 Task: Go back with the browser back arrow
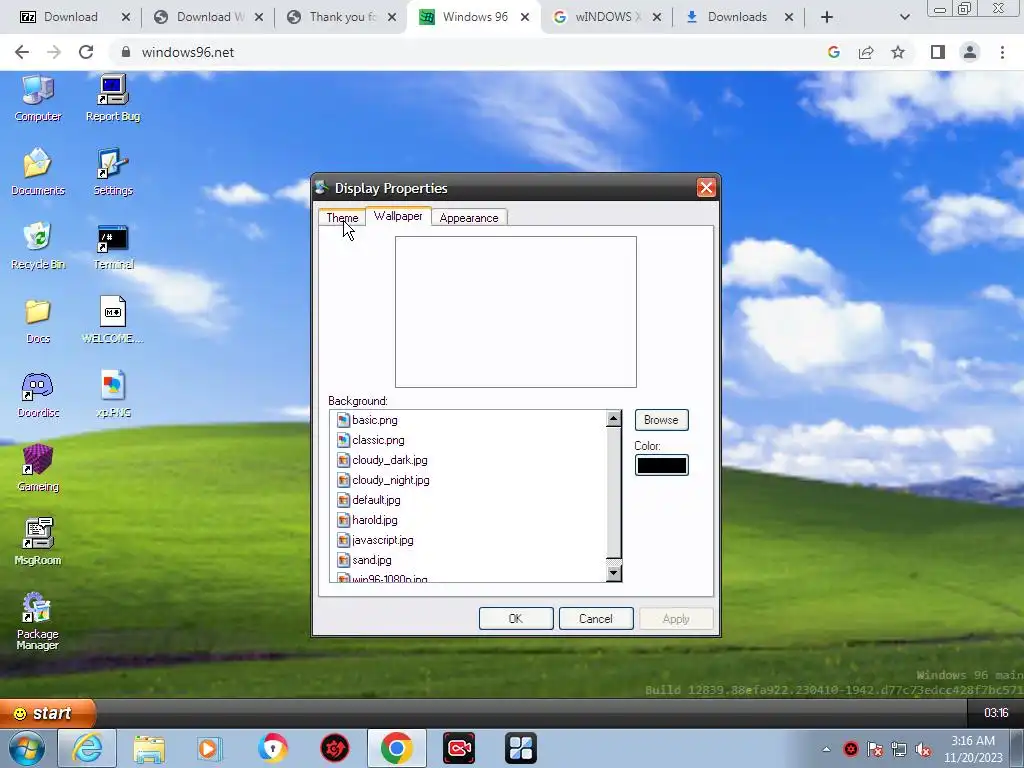click(x=22, y=52)
